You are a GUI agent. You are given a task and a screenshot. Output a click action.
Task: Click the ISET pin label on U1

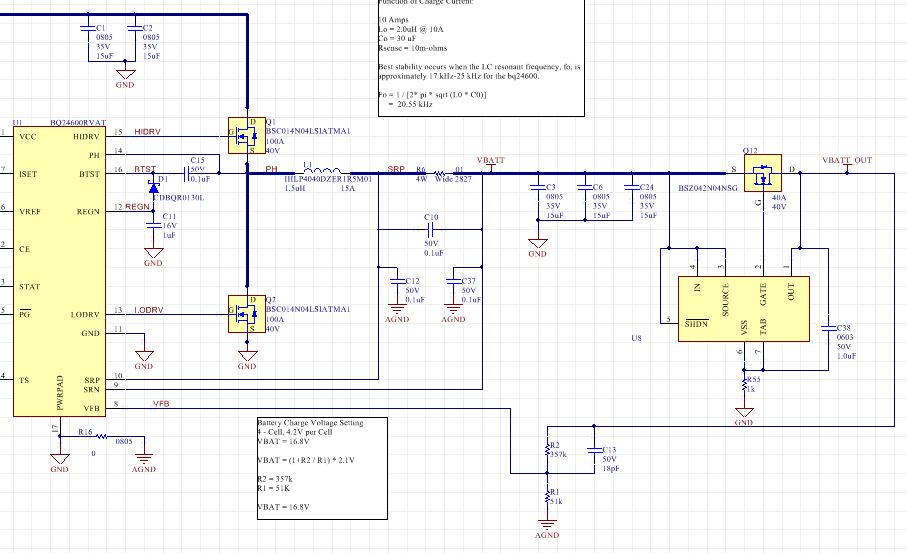coord(28,174)
